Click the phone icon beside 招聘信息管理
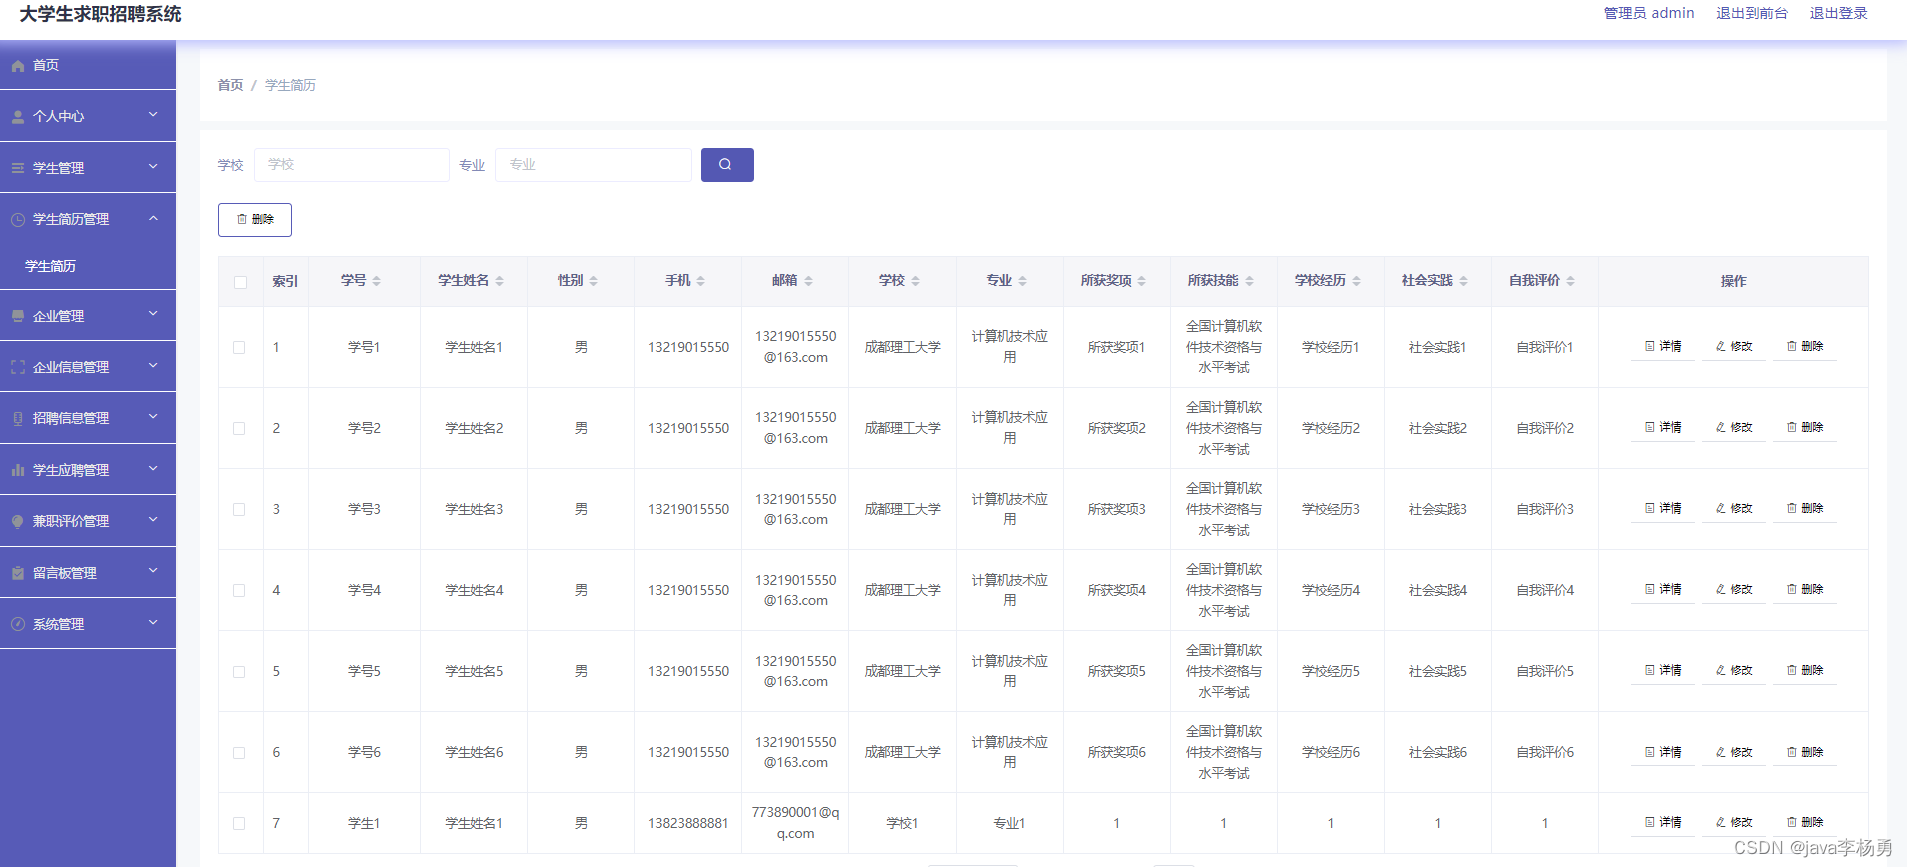 (18, 419)
